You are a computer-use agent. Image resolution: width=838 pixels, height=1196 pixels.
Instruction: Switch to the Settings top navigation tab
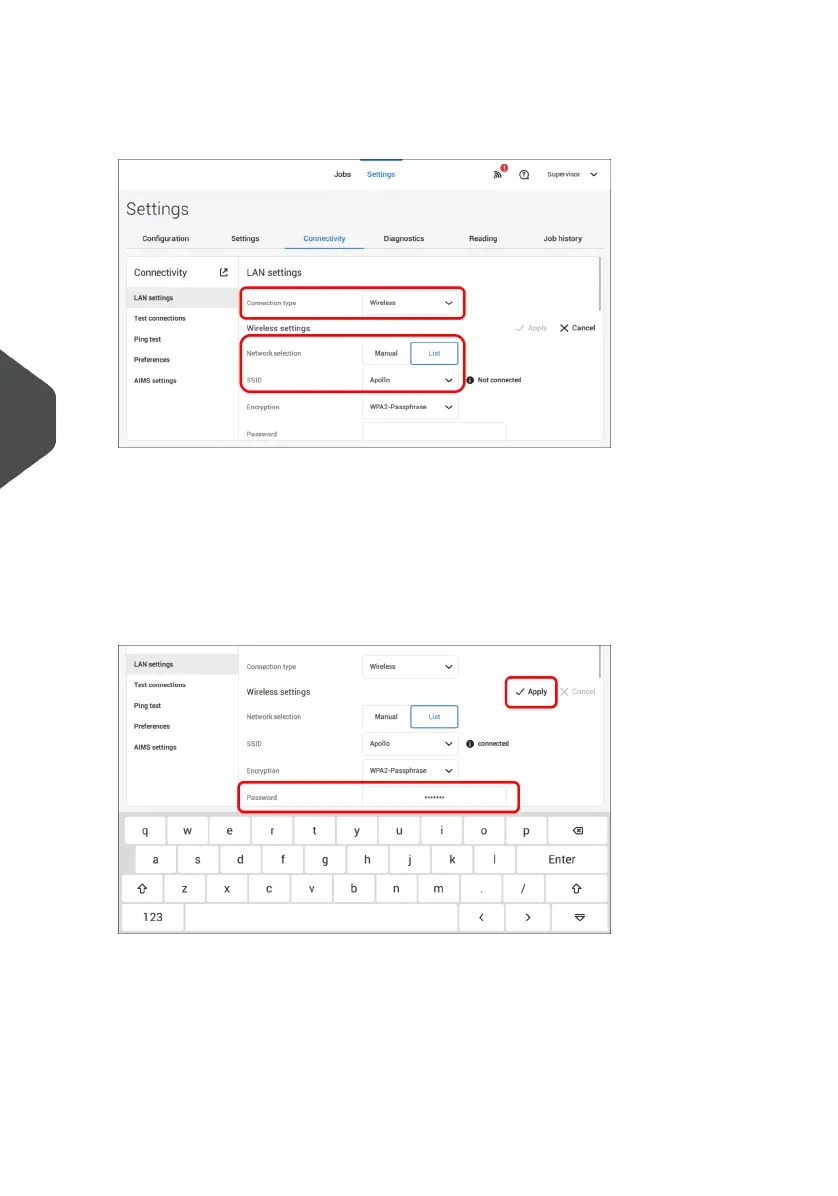pos(380,175)
